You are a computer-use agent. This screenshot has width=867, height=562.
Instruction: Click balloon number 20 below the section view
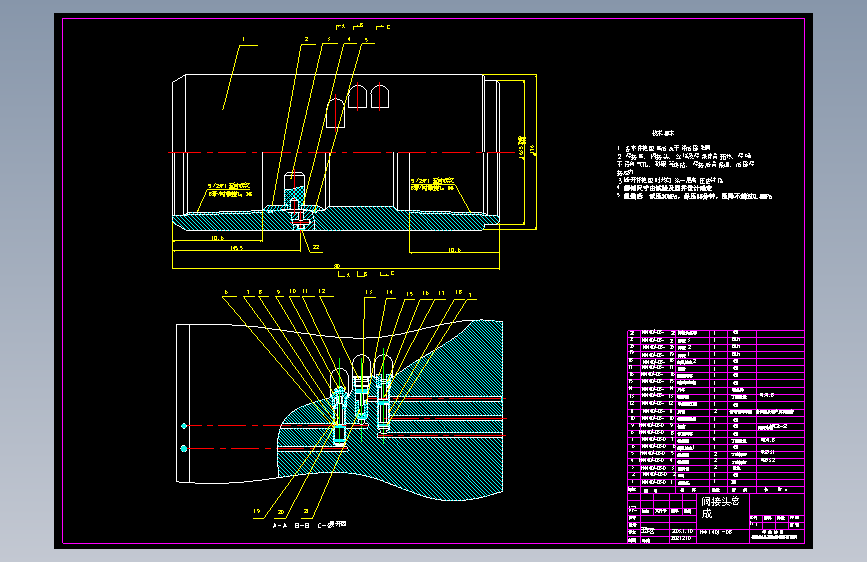coord(281,512)
